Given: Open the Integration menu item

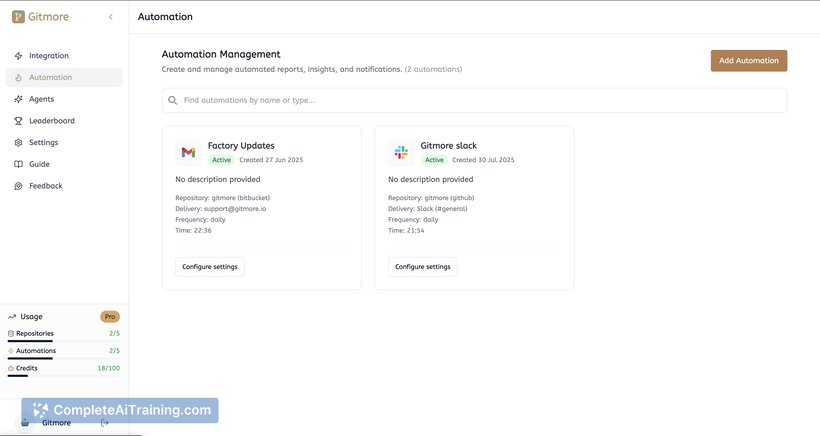Looking at the screenshot, I should coord(64,55).
